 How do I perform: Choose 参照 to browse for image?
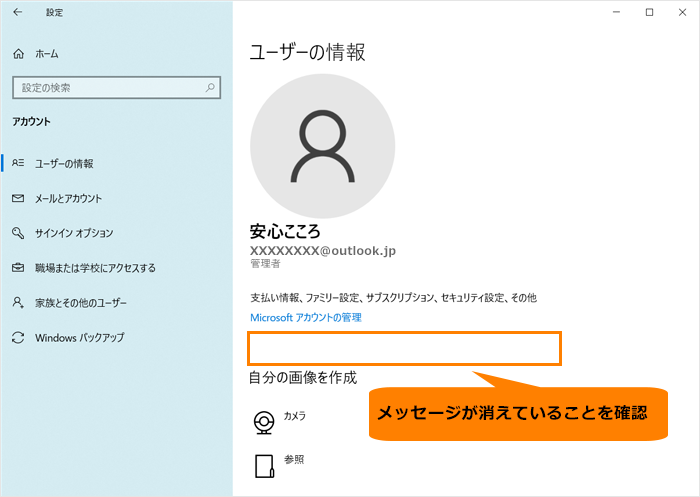point(294,459)
